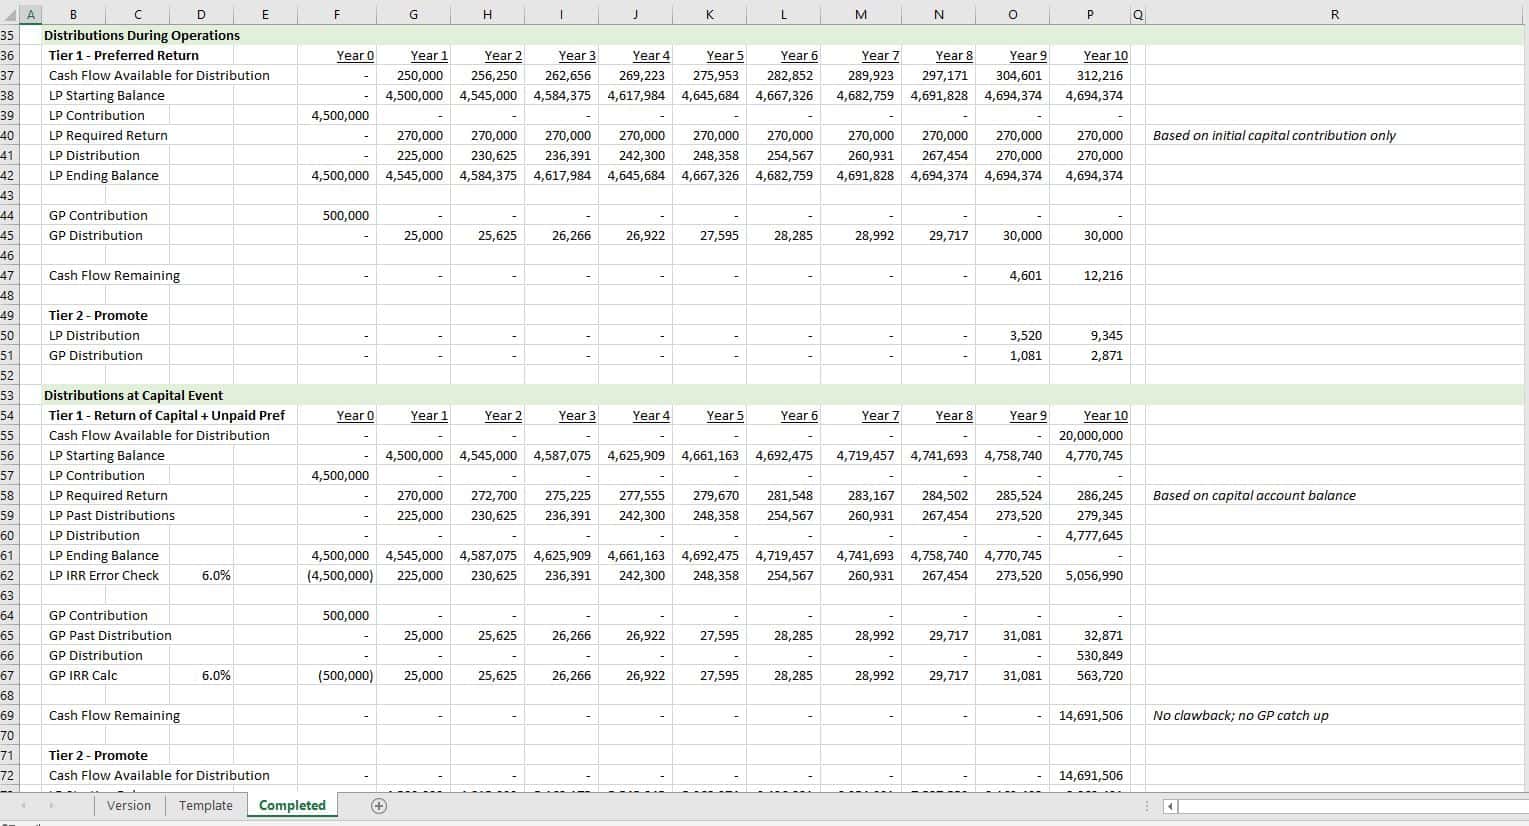The height and width of the screenshot is (826, 1529).
Task: Click the next sheet navigation arrow
Action: pos(51,806)
